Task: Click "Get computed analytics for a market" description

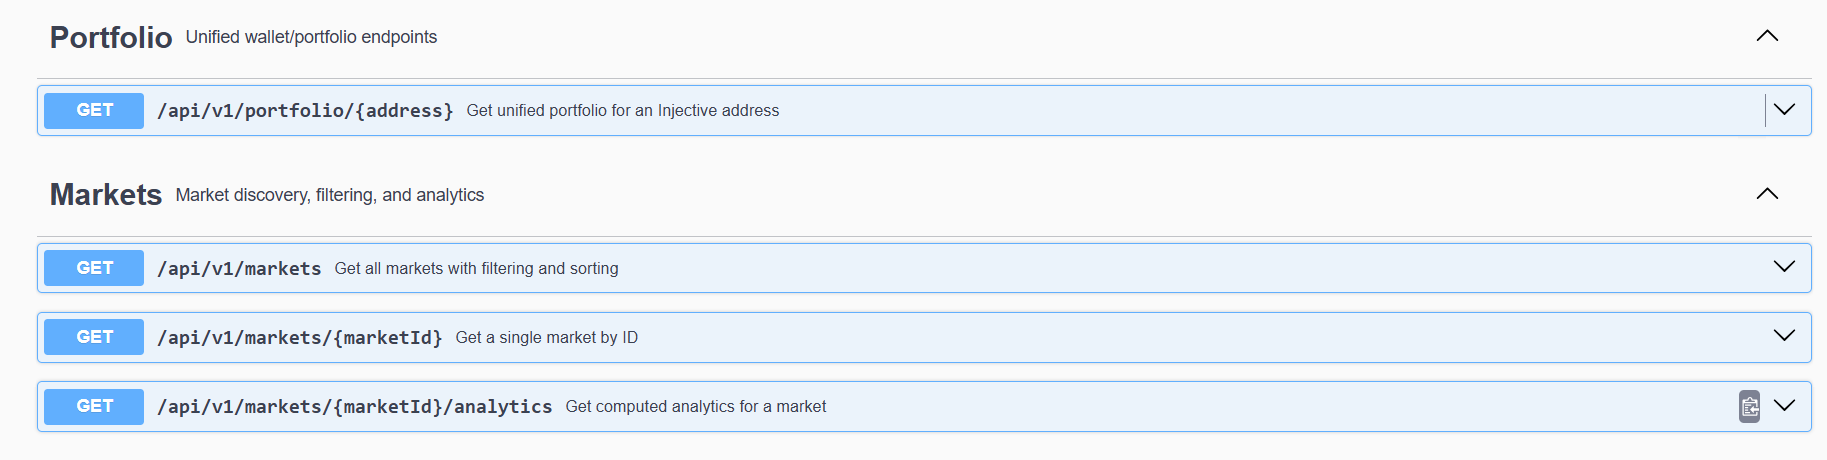Action: pyautogui.click(x=695, y=407)
